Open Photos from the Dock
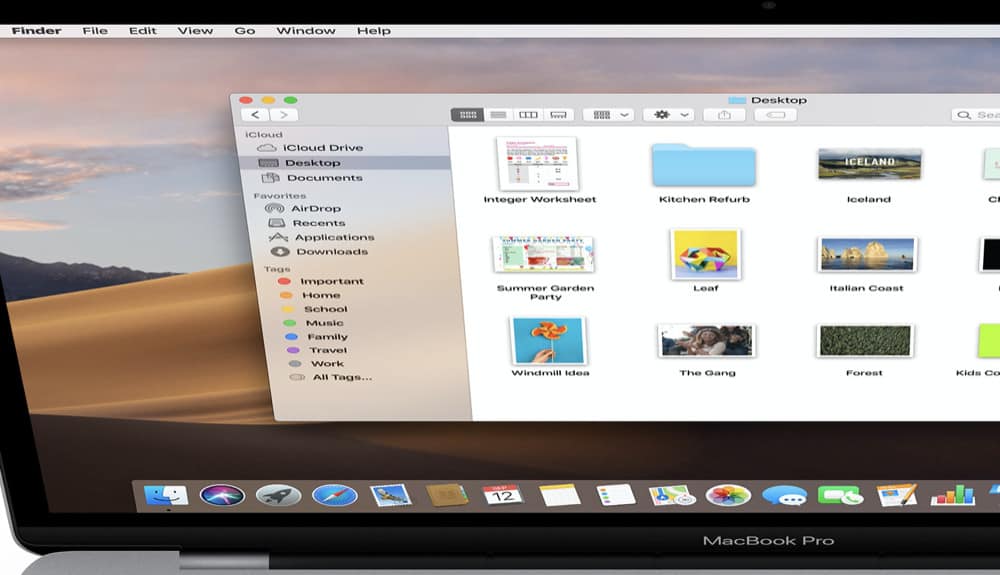 pyautogui.click(x=728, y=495)
